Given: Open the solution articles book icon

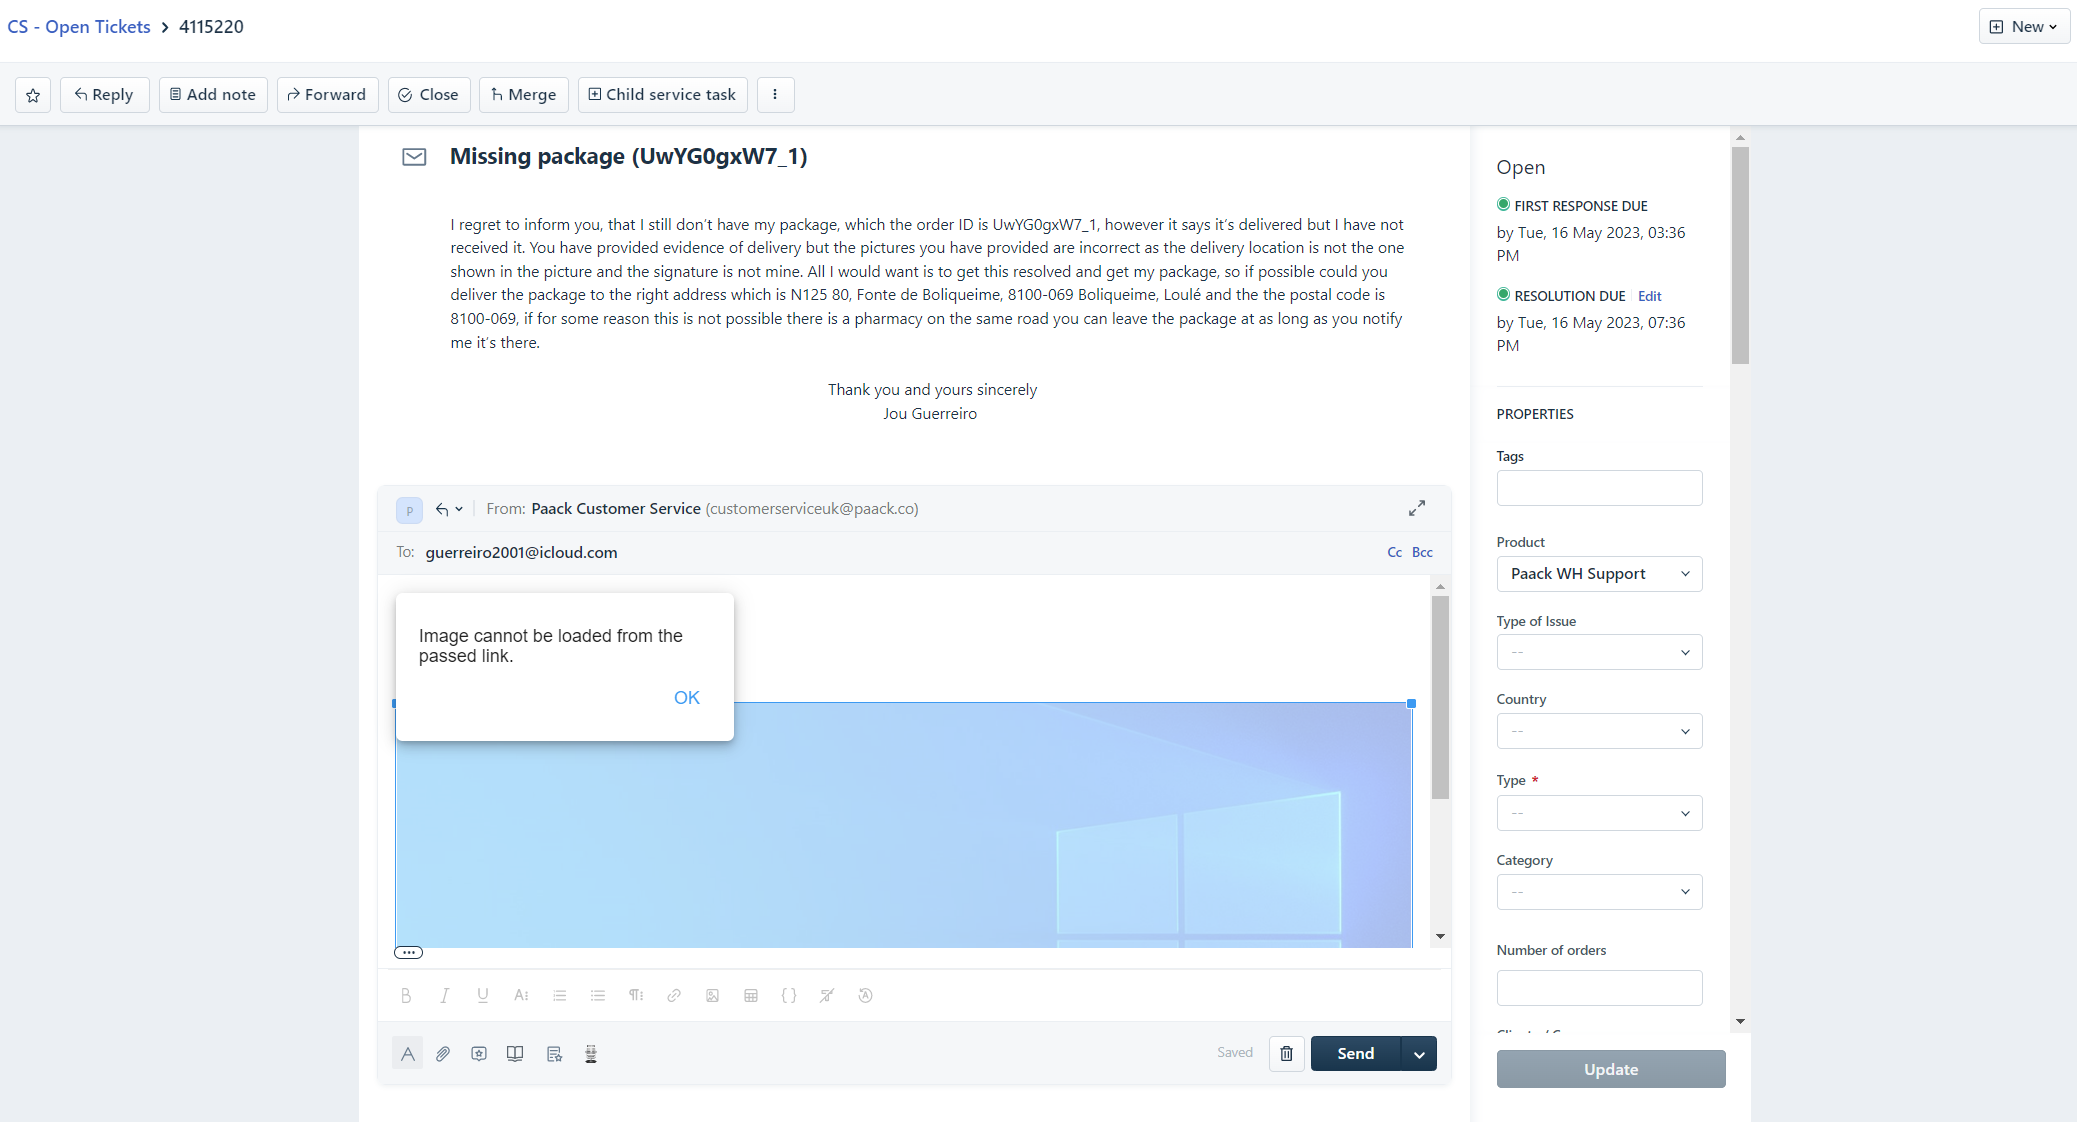Looking at the screenshot, I should tap(515, 1053).
